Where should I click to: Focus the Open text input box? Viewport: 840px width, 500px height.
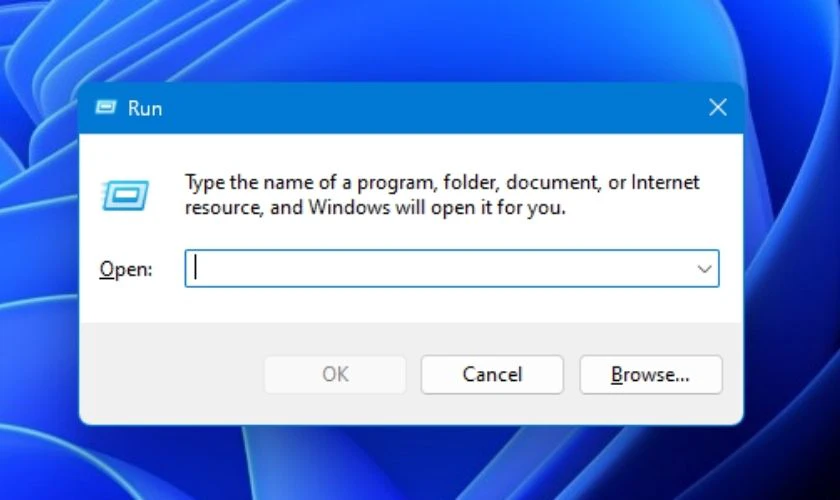click(x=440, y=269)
